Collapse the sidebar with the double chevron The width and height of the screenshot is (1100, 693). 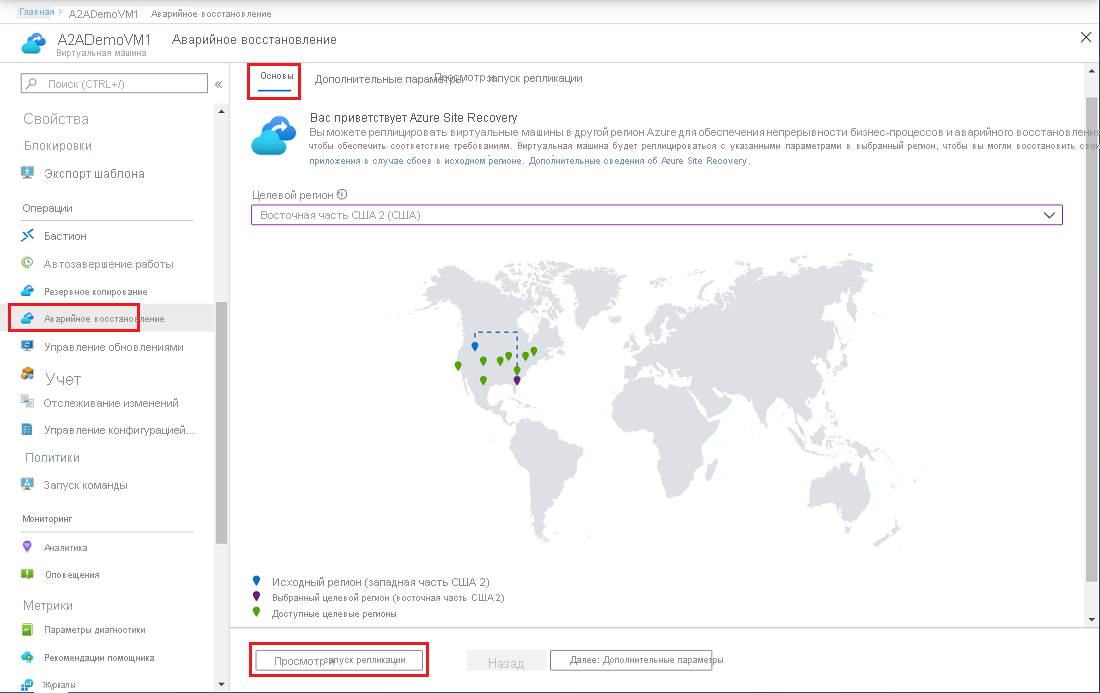pos(218,84)
